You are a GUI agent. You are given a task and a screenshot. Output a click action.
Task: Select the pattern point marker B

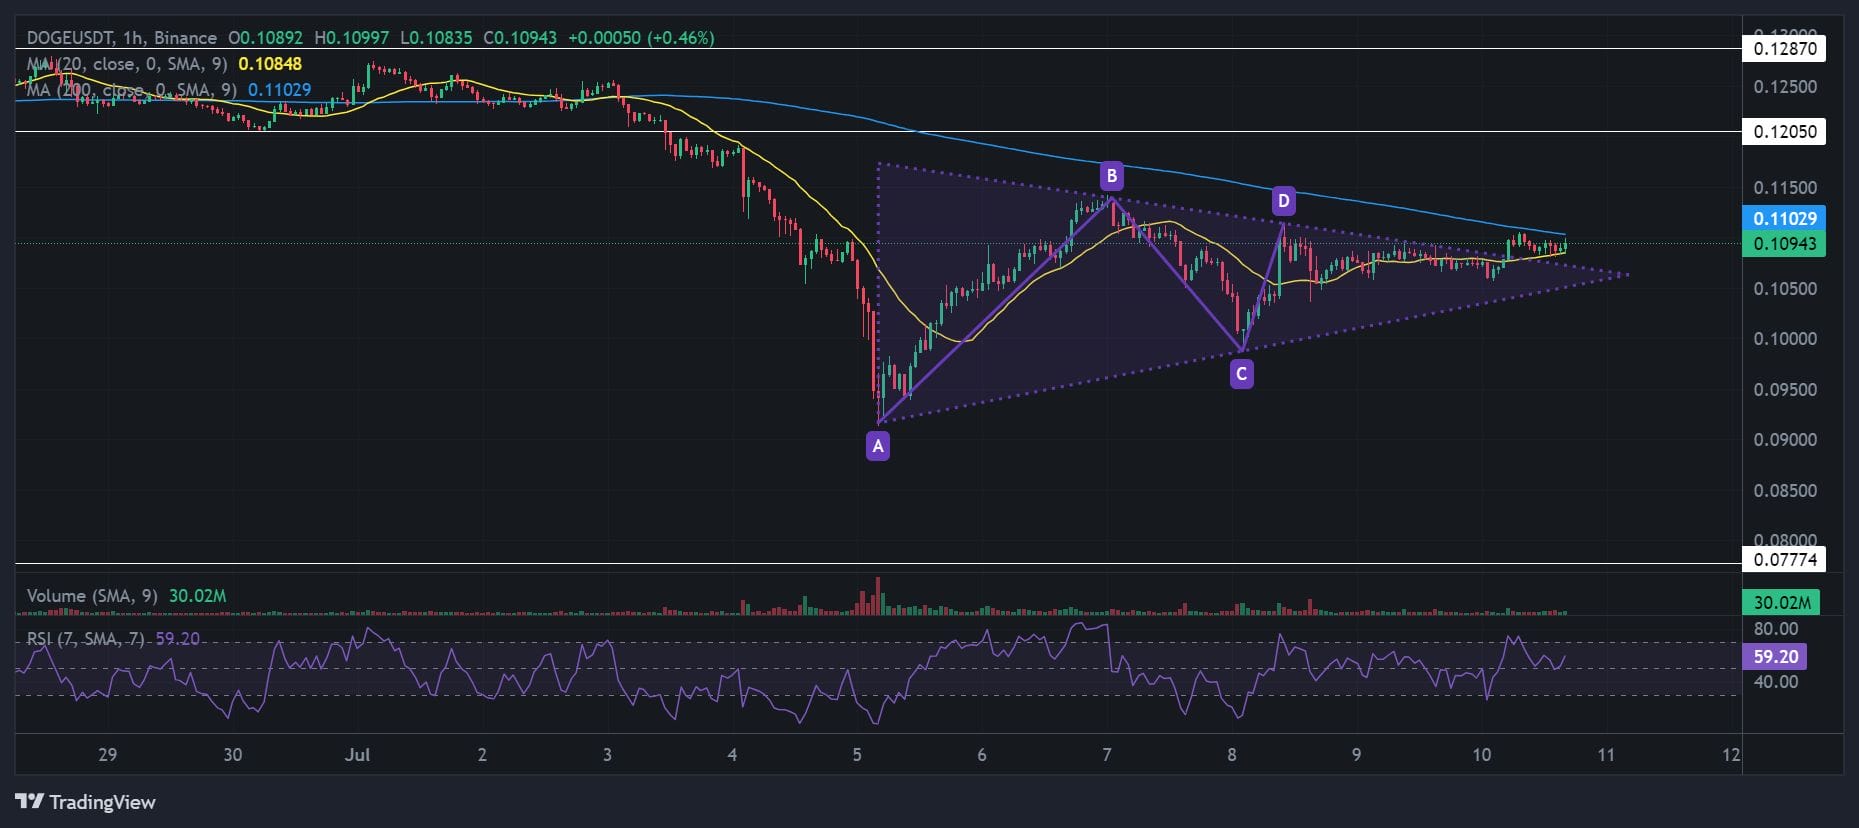1111,177
